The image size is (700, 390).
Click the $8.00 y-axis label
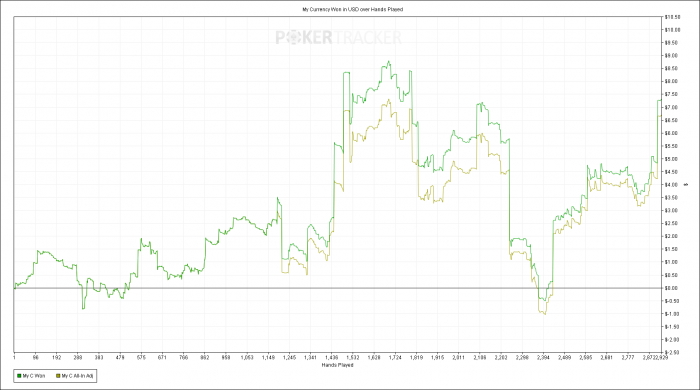click(x=672, y=82)
